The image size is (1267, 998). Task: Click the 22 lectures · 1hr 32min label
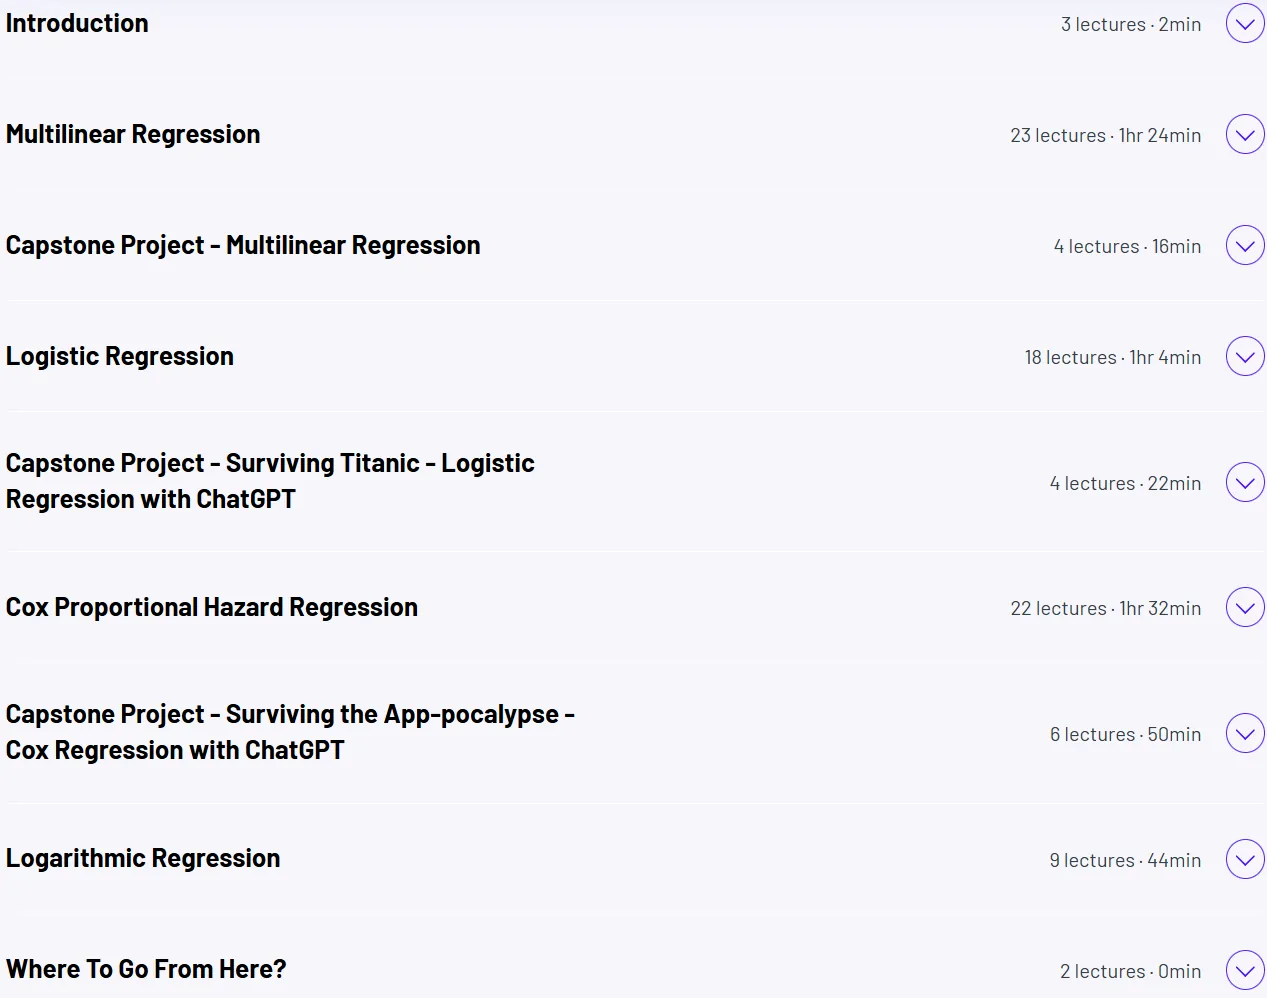pyautogui.click(x=1106, y=608)
